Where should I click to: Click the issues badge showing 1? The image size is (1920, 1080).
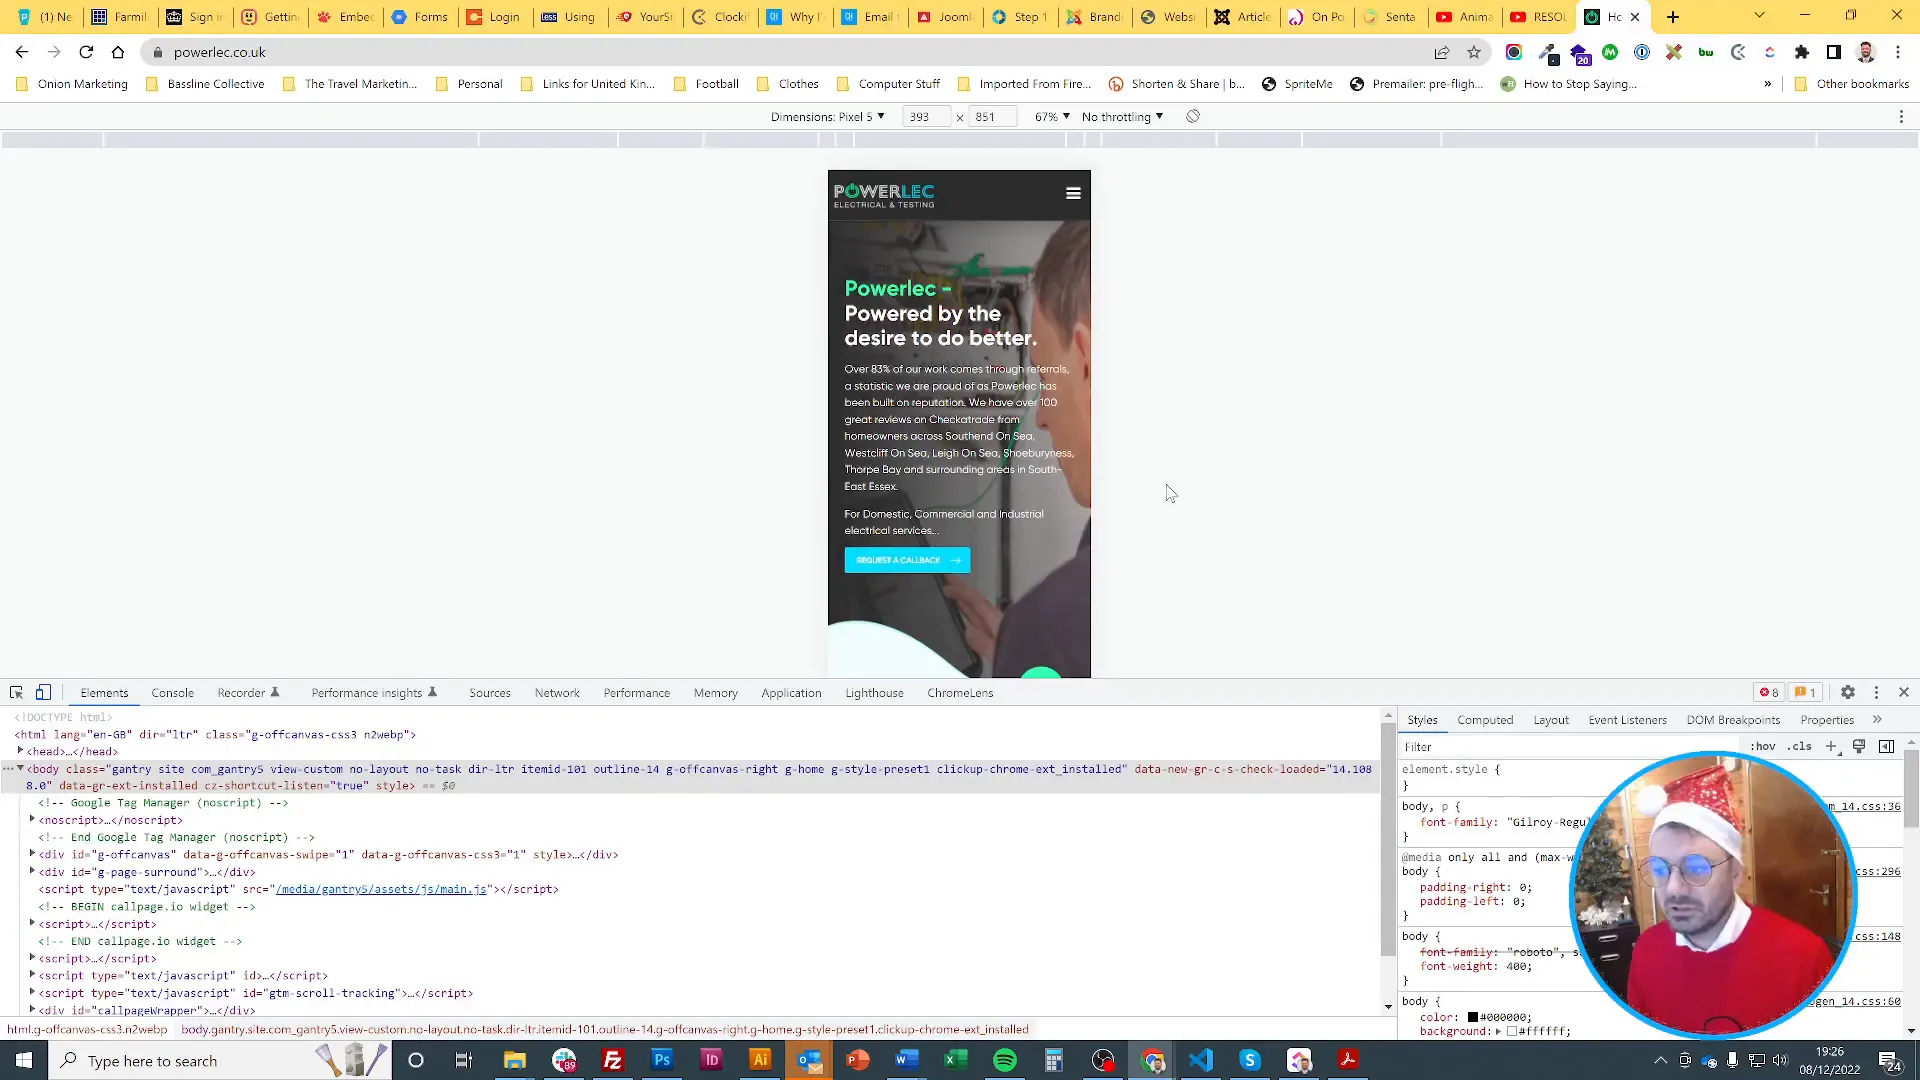point(1805,692)
